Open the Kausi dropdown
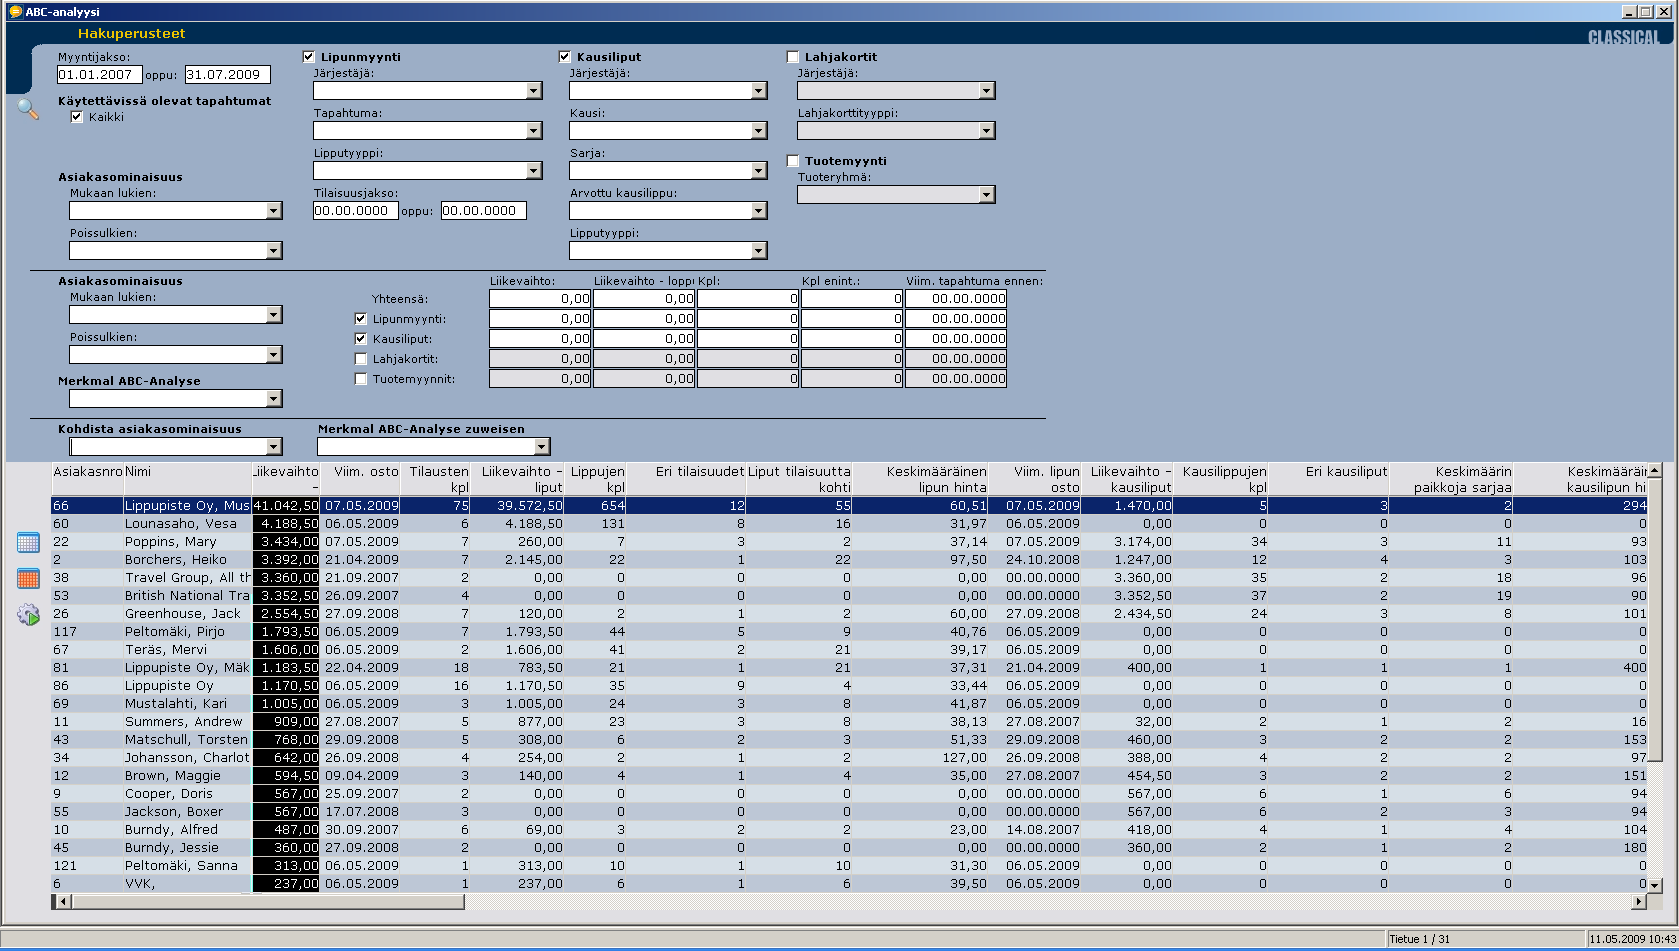The height and width of the screenshot is (951, 1679). pos(758,131)
